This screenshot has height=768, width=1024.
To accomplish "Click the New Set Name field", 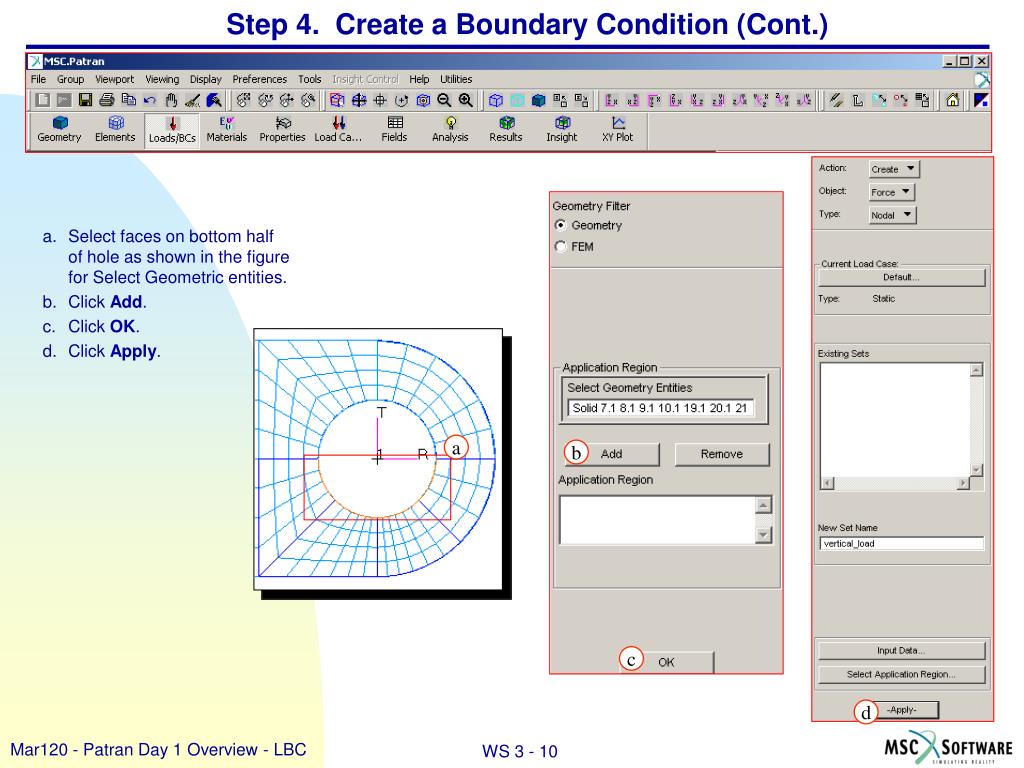I will [x=901, y=543].
